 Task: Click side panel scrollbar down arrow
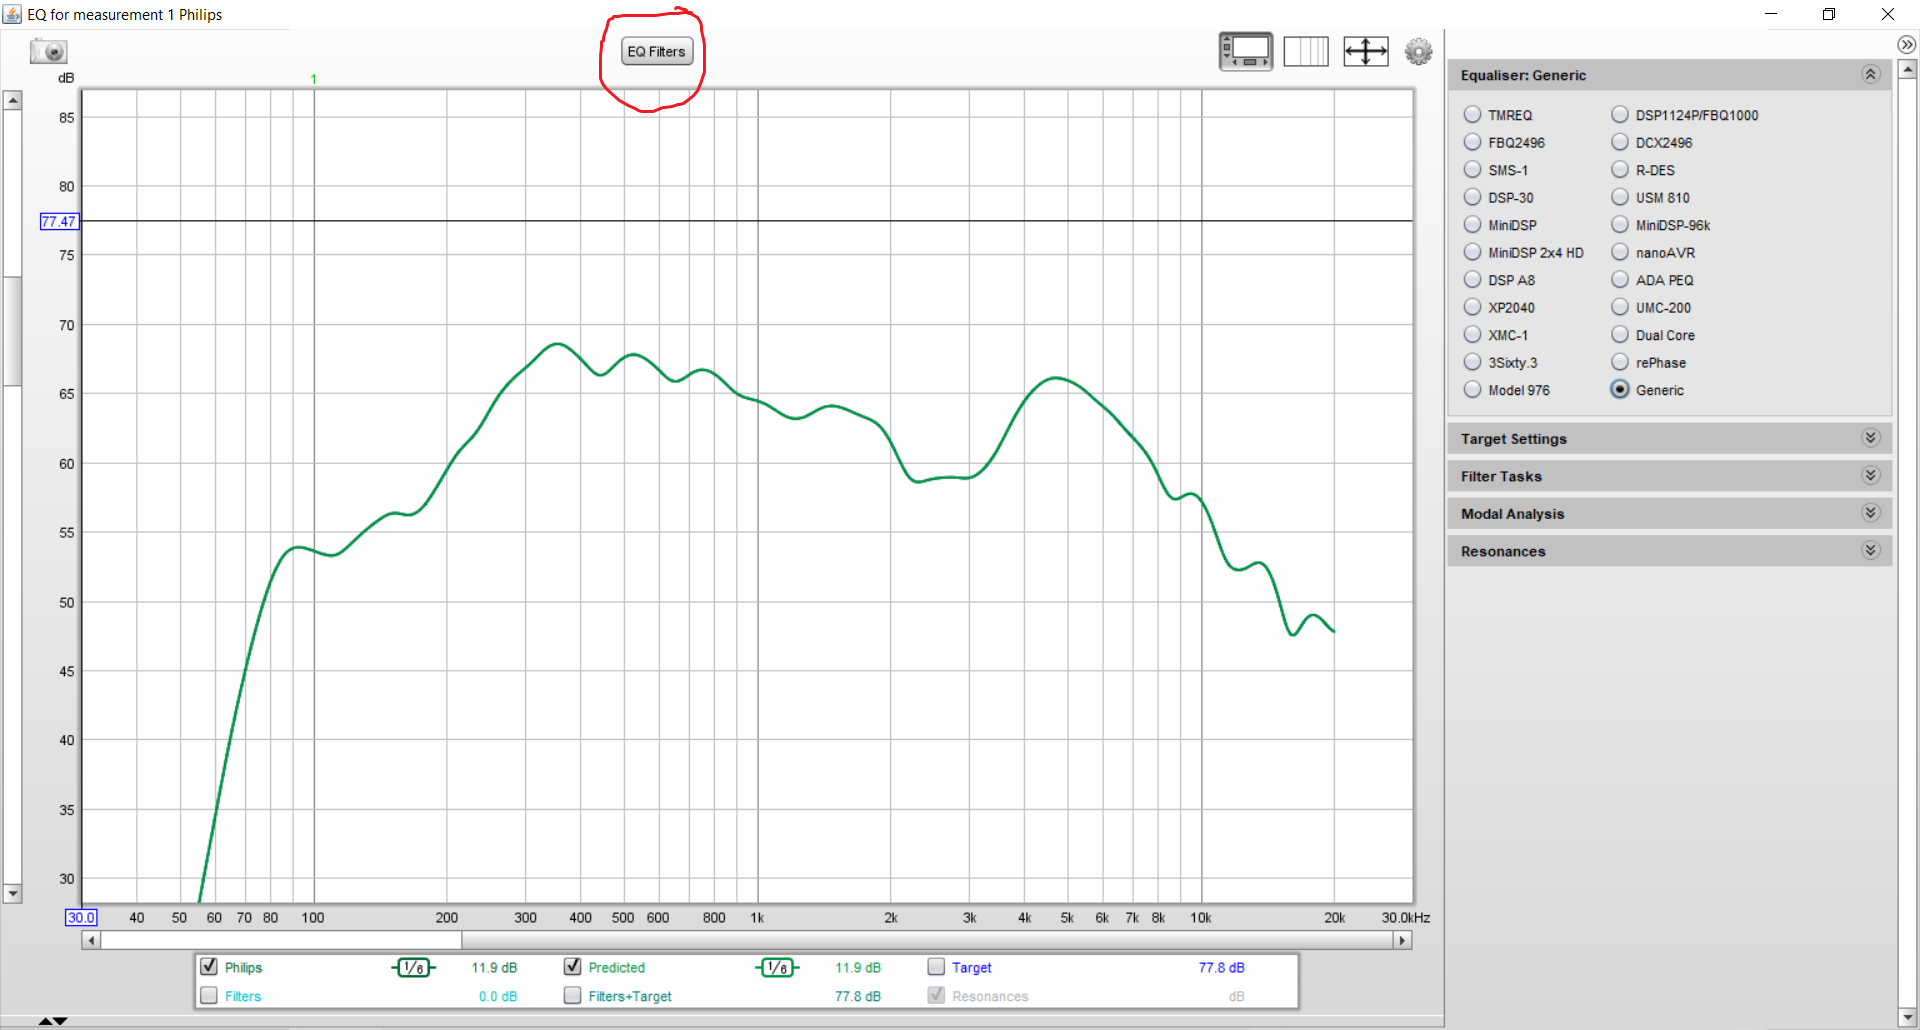[1908, 1017]
